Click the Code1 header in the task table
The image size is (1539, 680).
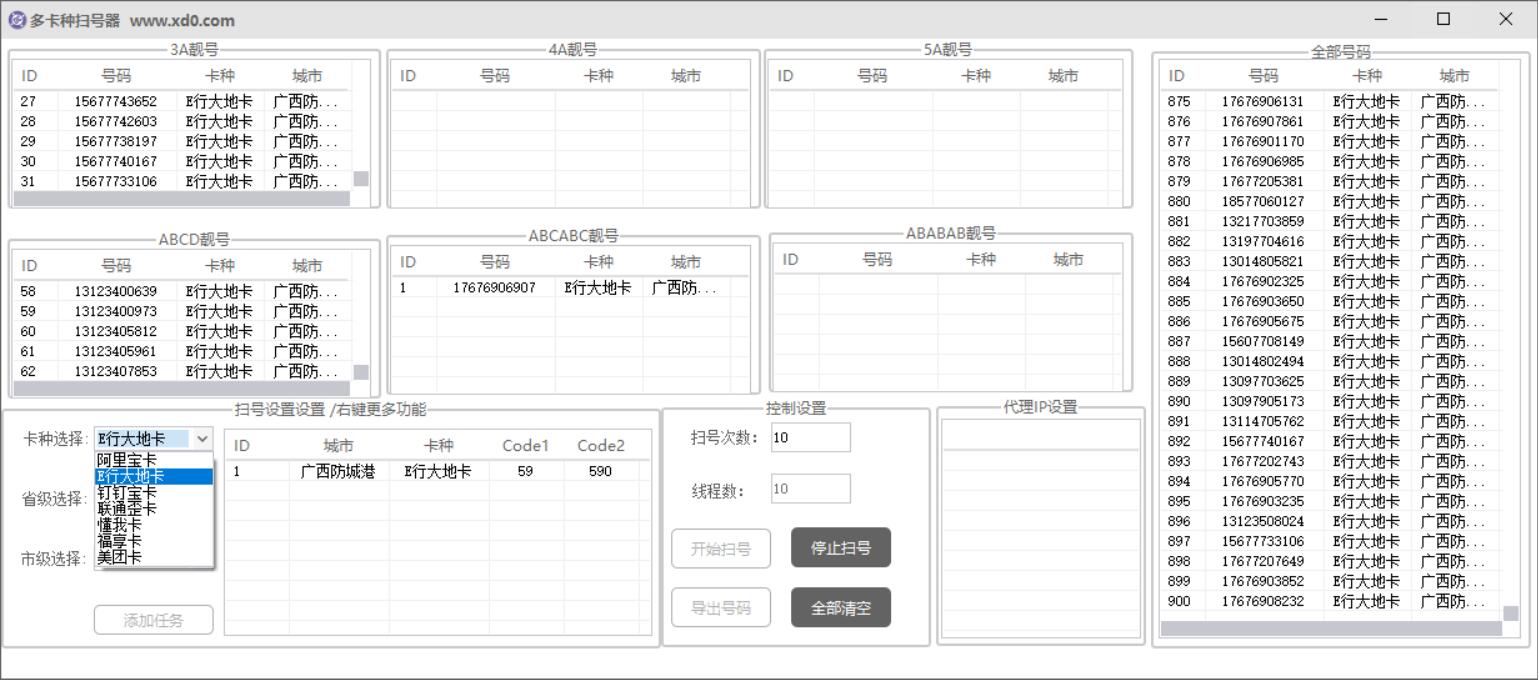click(525, 446)
